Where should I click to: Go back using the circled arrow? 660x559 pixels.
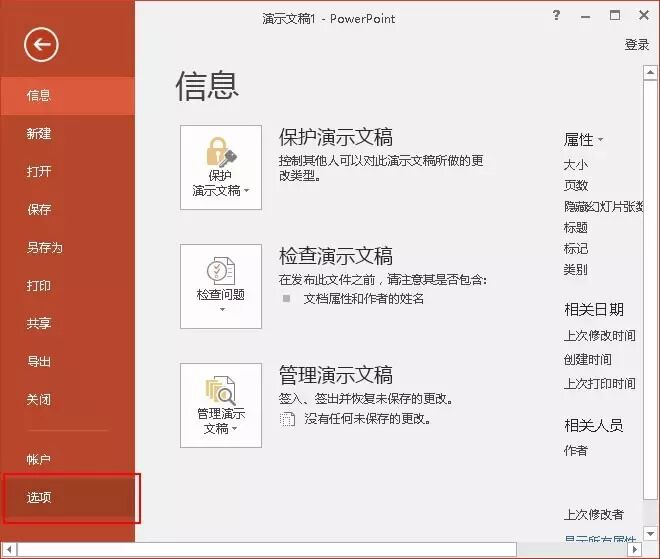(x=41, y=44)
